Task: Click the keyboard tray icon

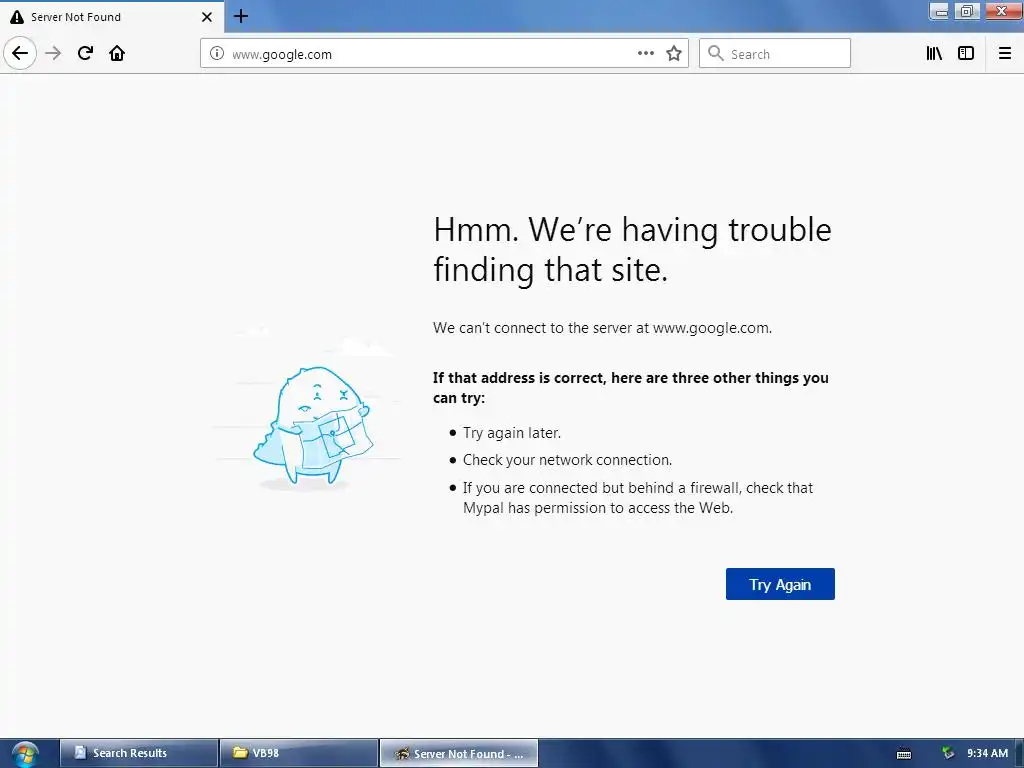Action: pyautogui.click(x=904, y=754)
